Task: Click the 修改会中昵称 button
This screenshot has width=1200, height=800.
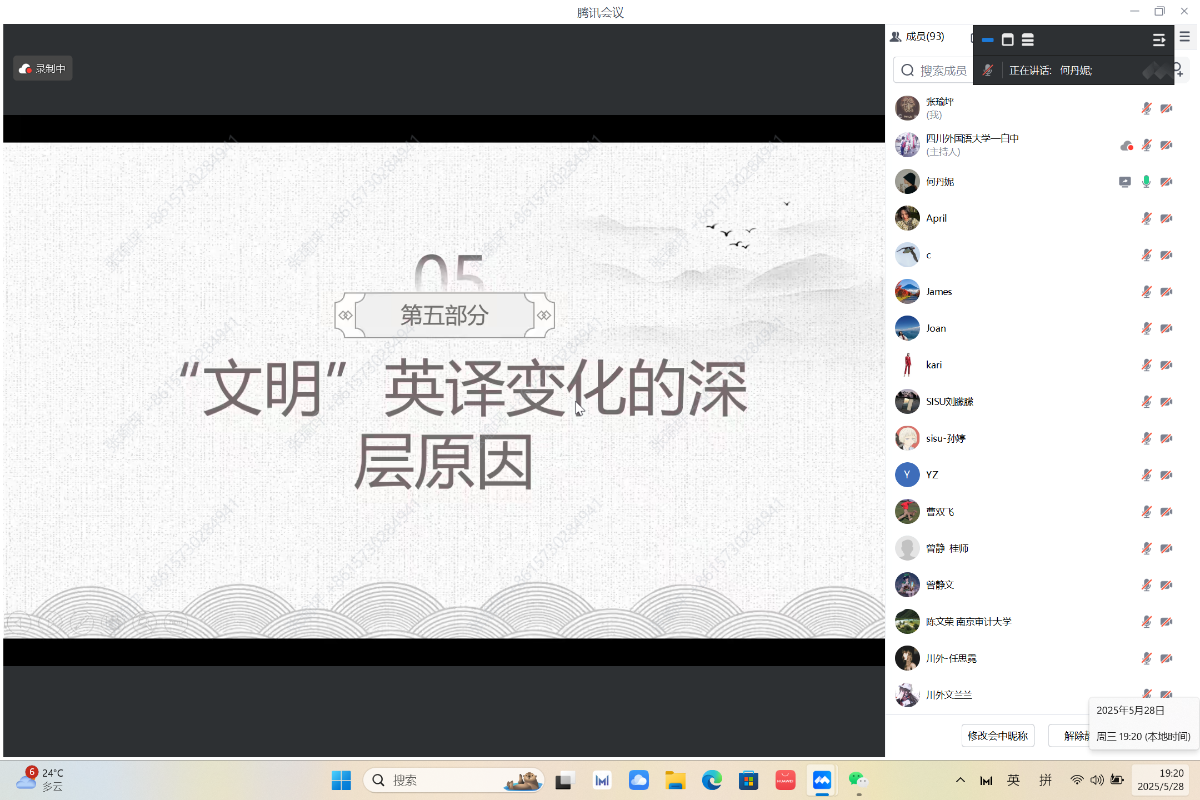Action: click(997, 736)
